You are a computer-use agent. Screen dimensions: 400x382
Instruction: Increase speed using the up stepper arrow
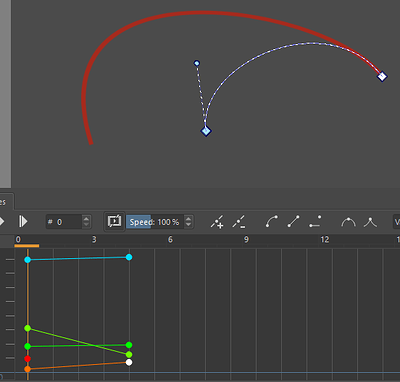pyautogui.click(x=189, y=219)
